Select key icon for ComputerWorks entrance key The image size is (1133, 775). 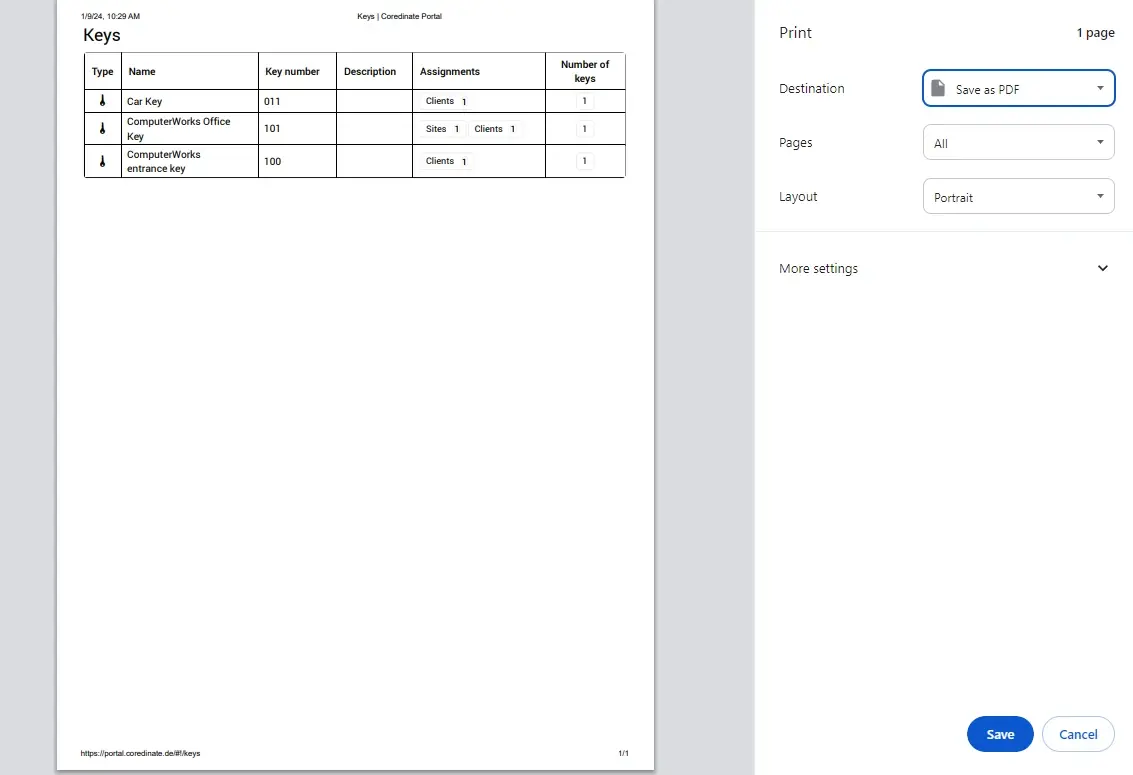[x=102, y=161]
